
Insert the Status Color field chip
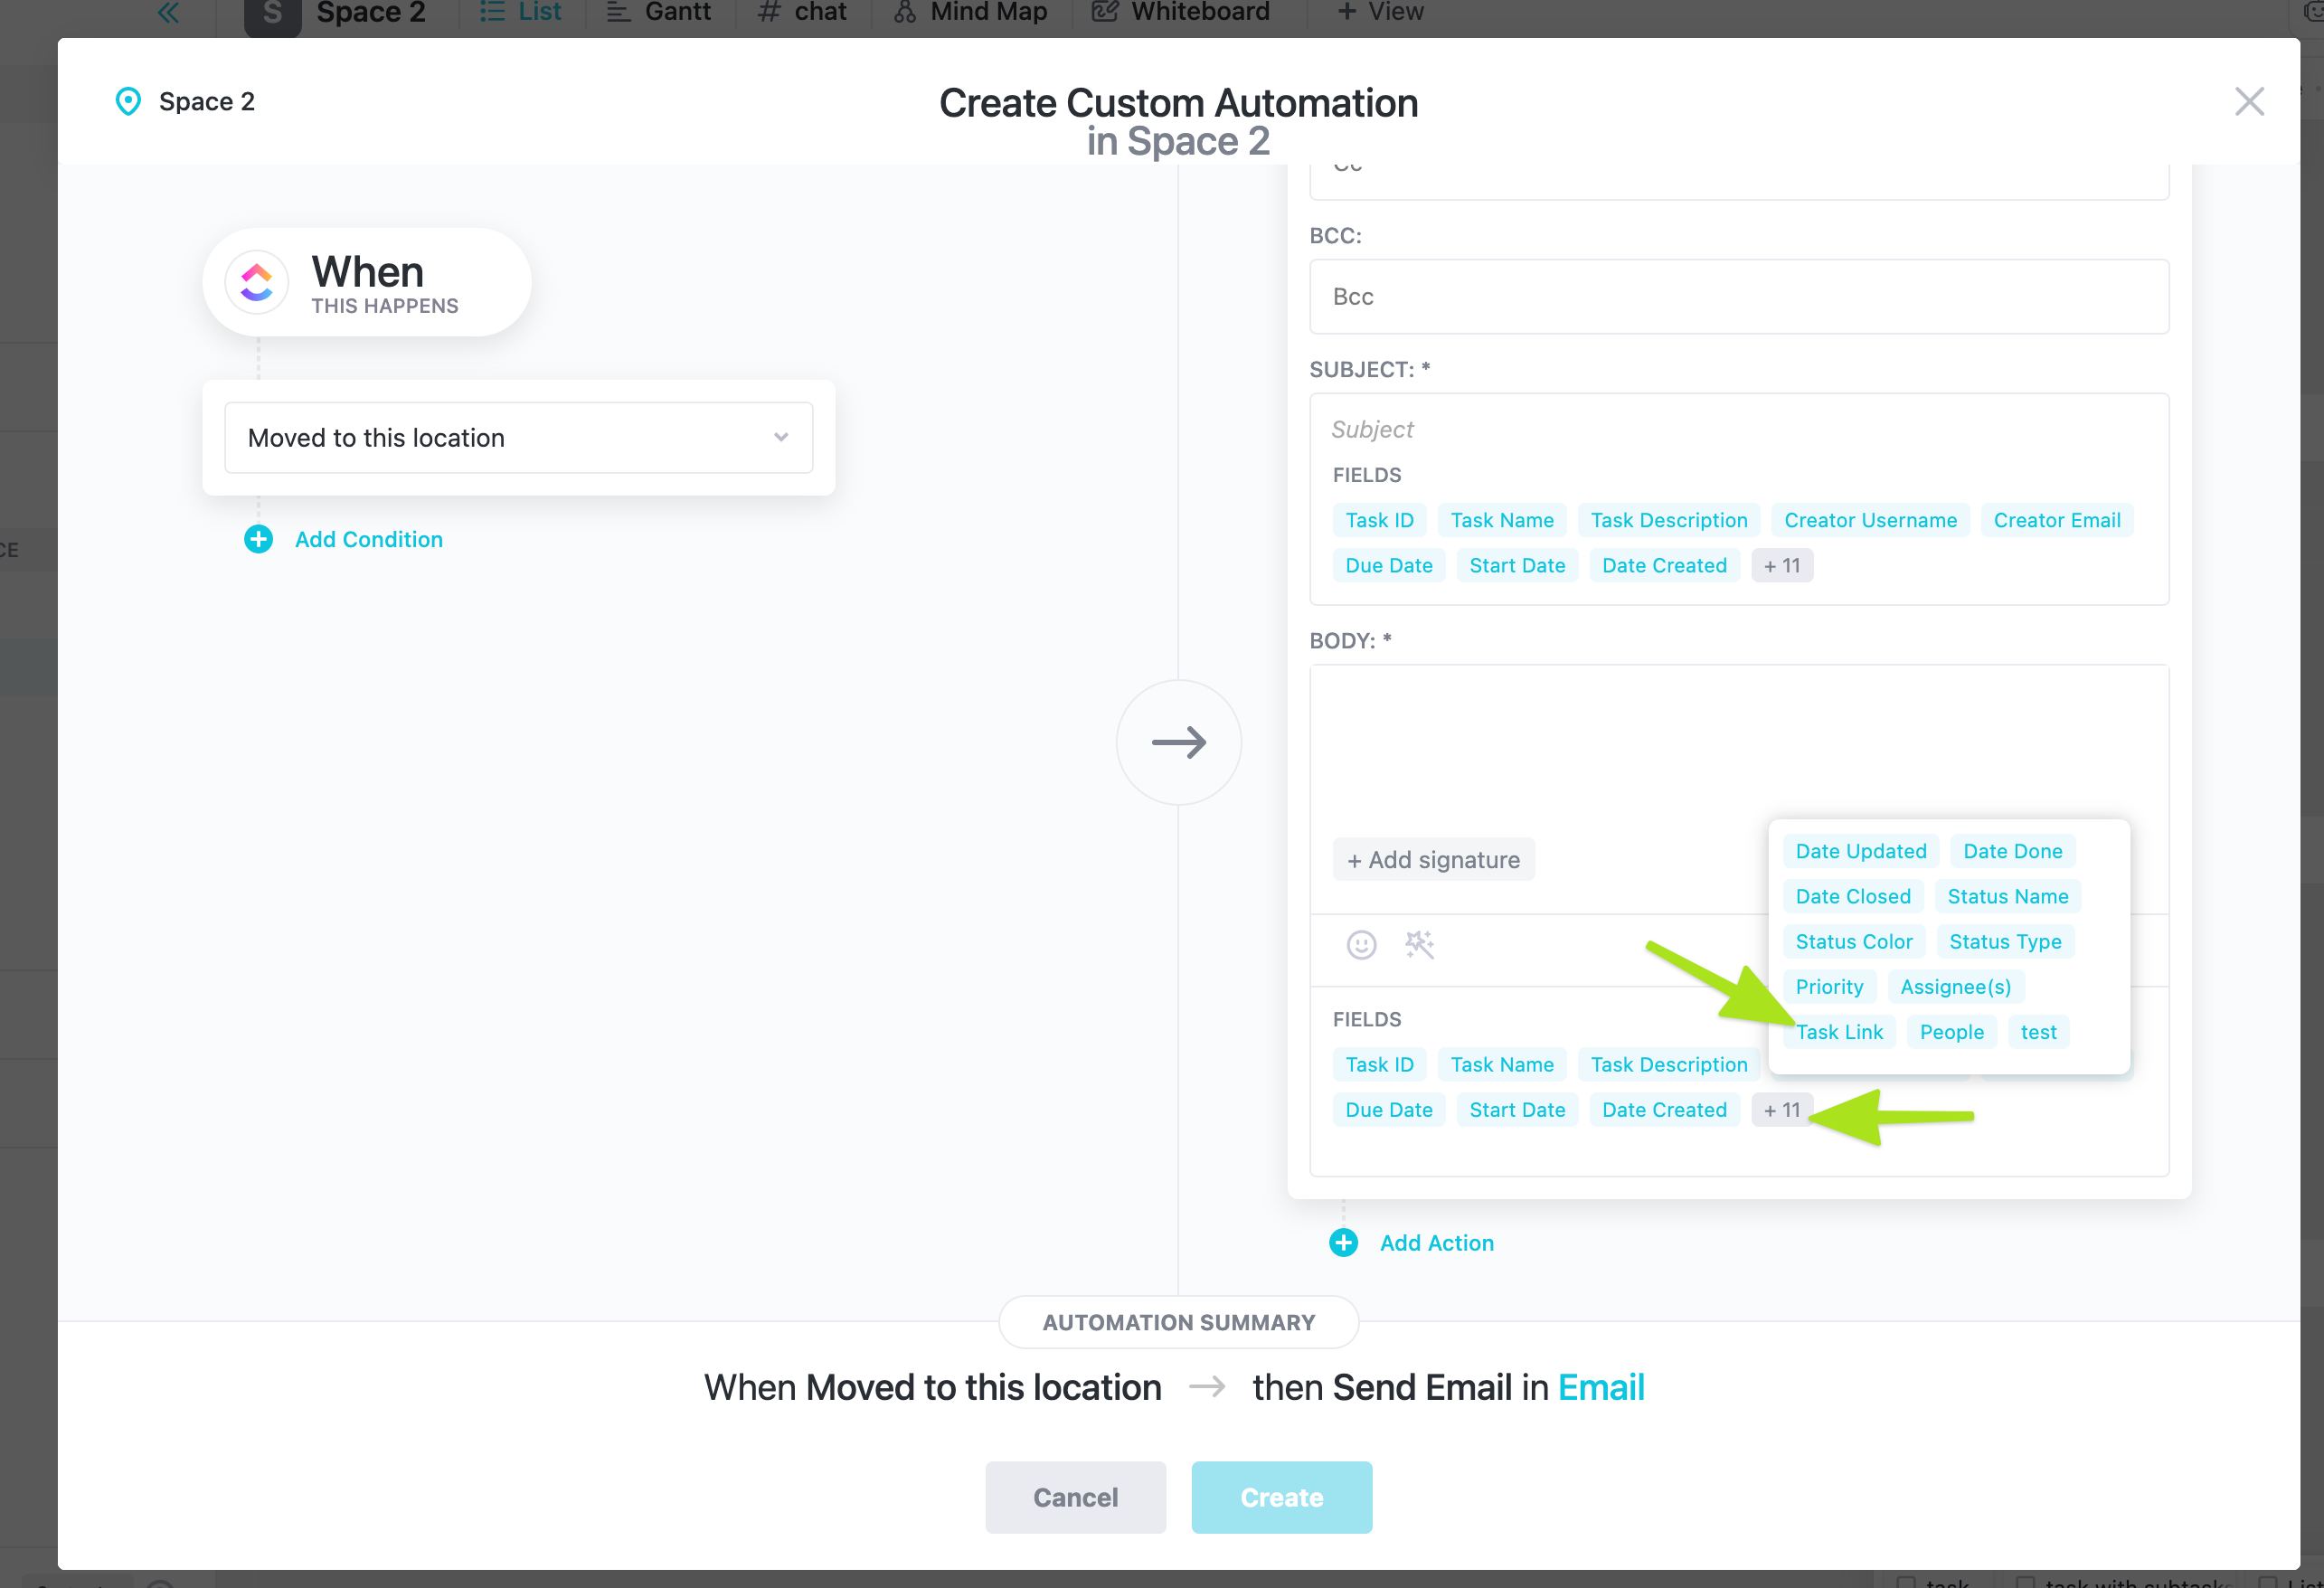1853,942
